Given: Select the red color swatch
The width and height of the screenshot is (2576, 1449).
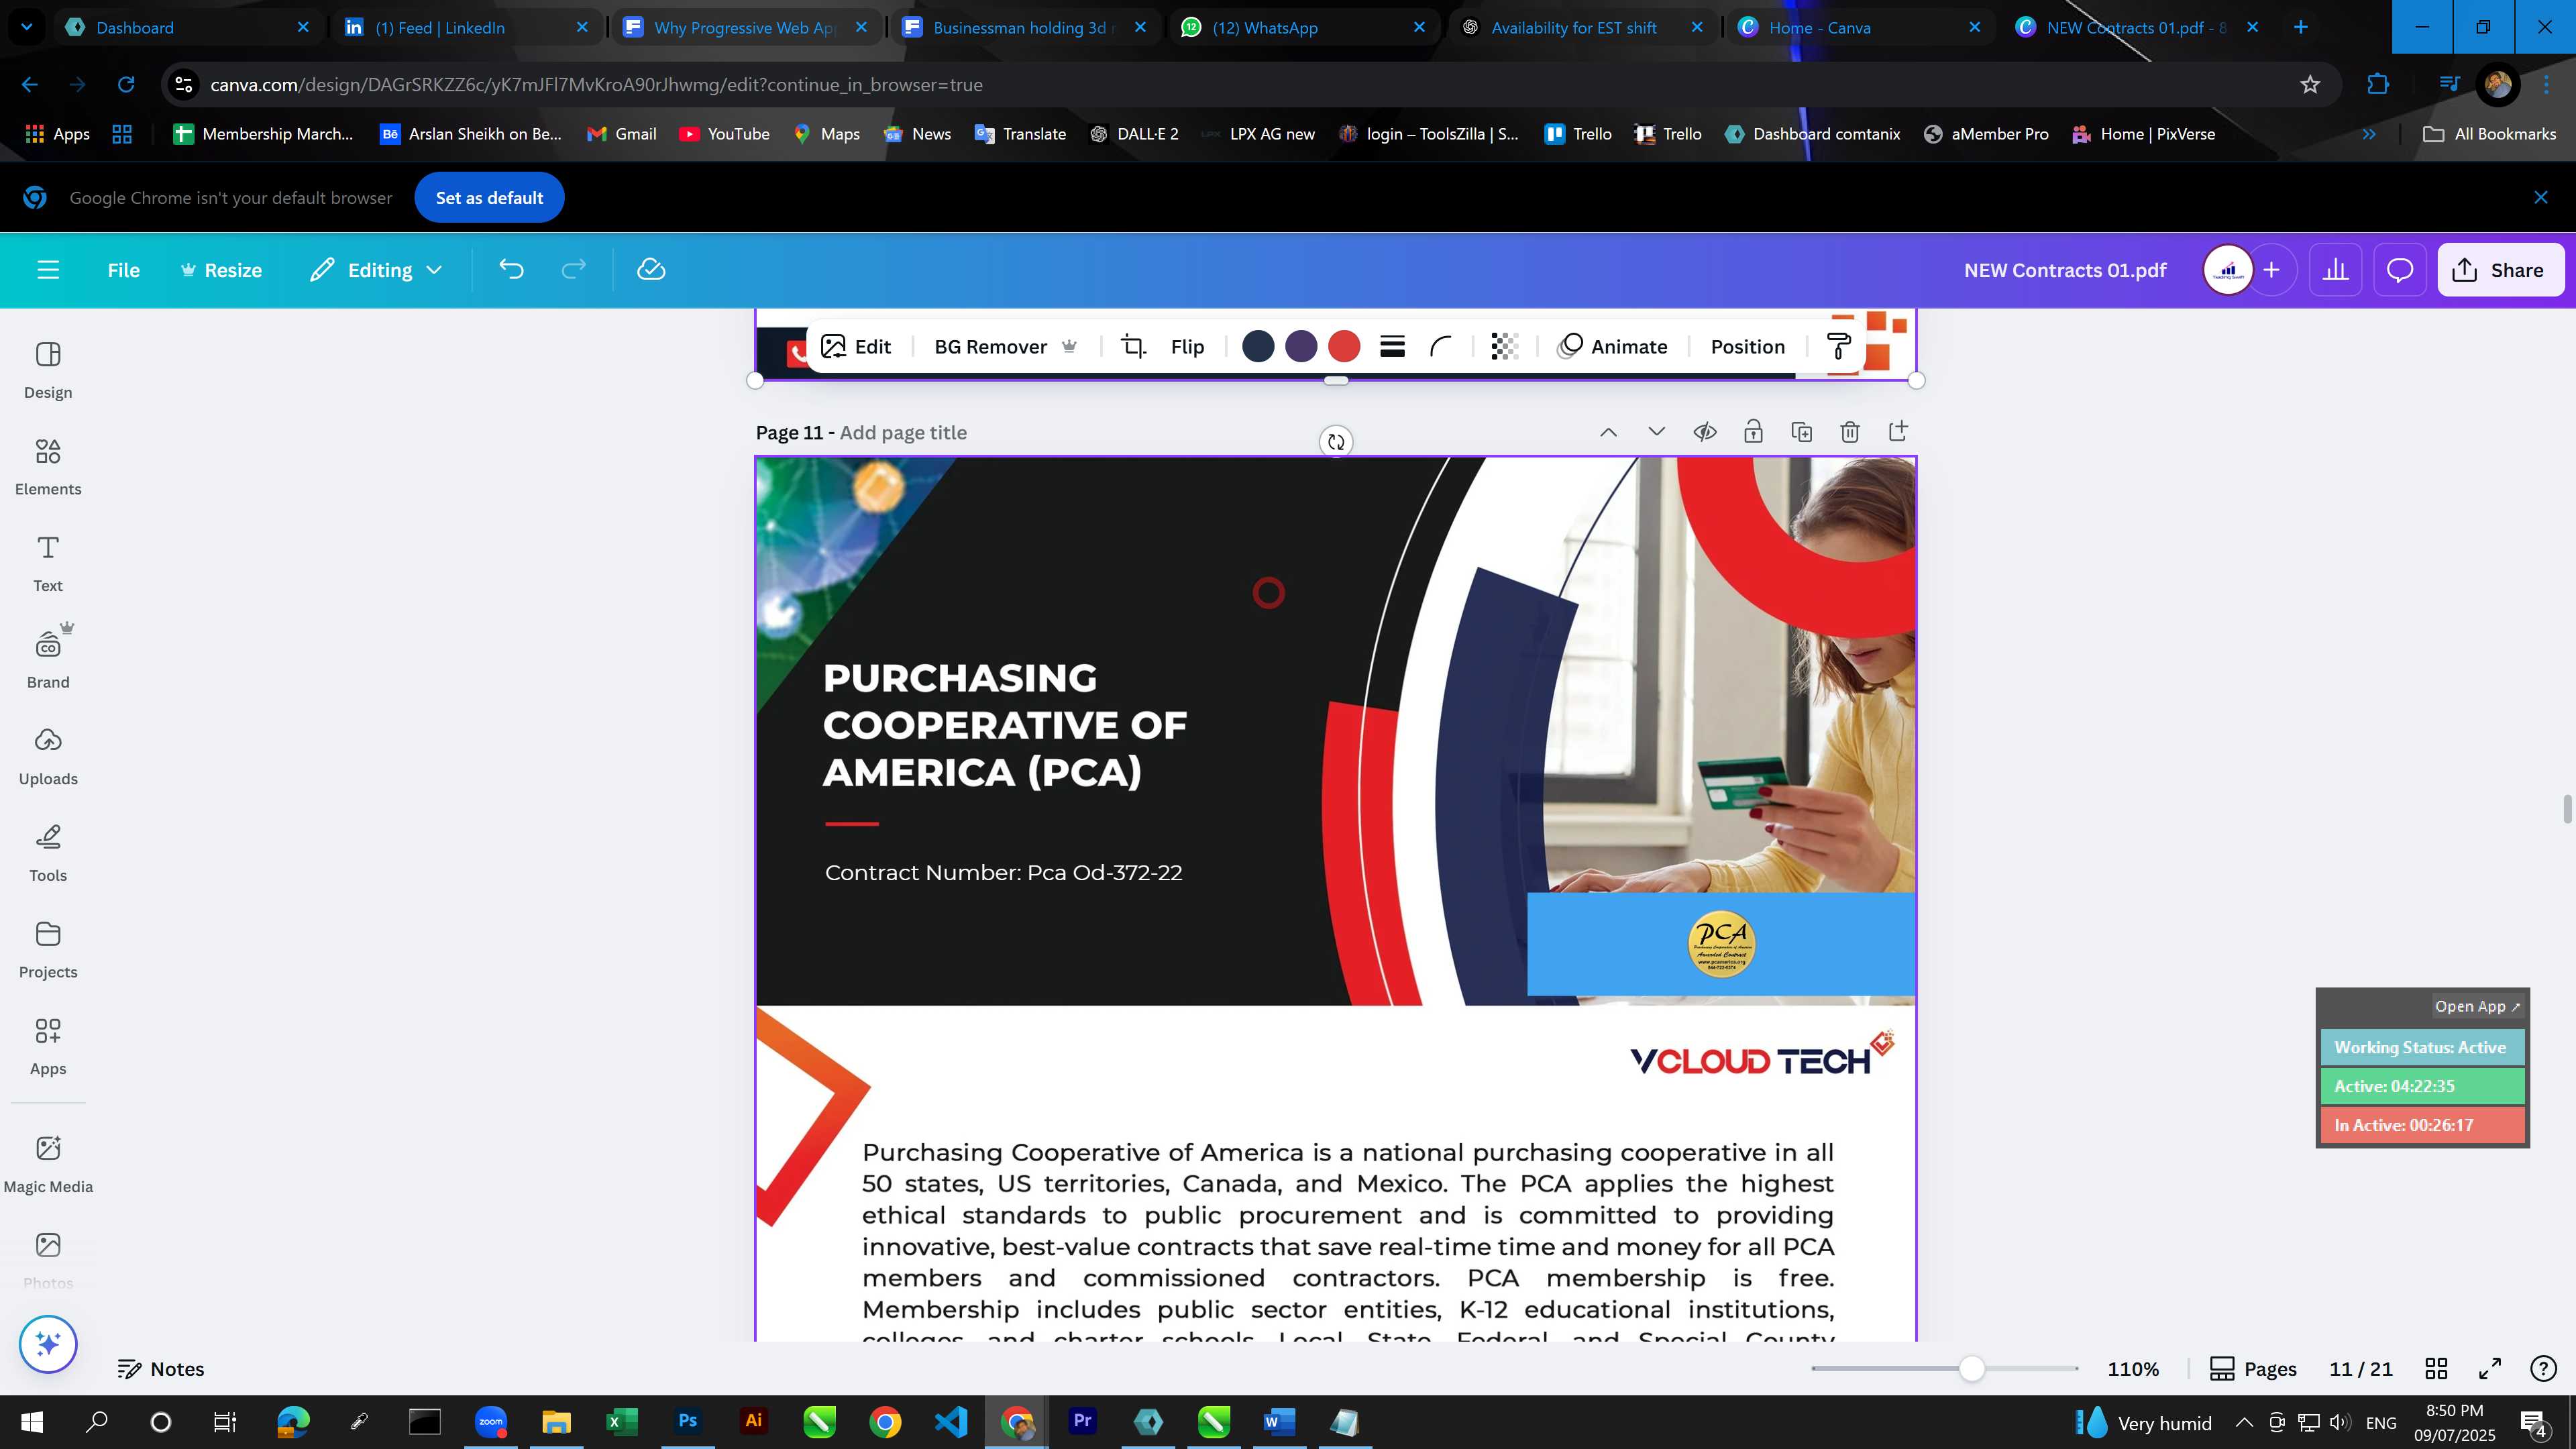Looking at the screenshot, I should point(1344,347).
